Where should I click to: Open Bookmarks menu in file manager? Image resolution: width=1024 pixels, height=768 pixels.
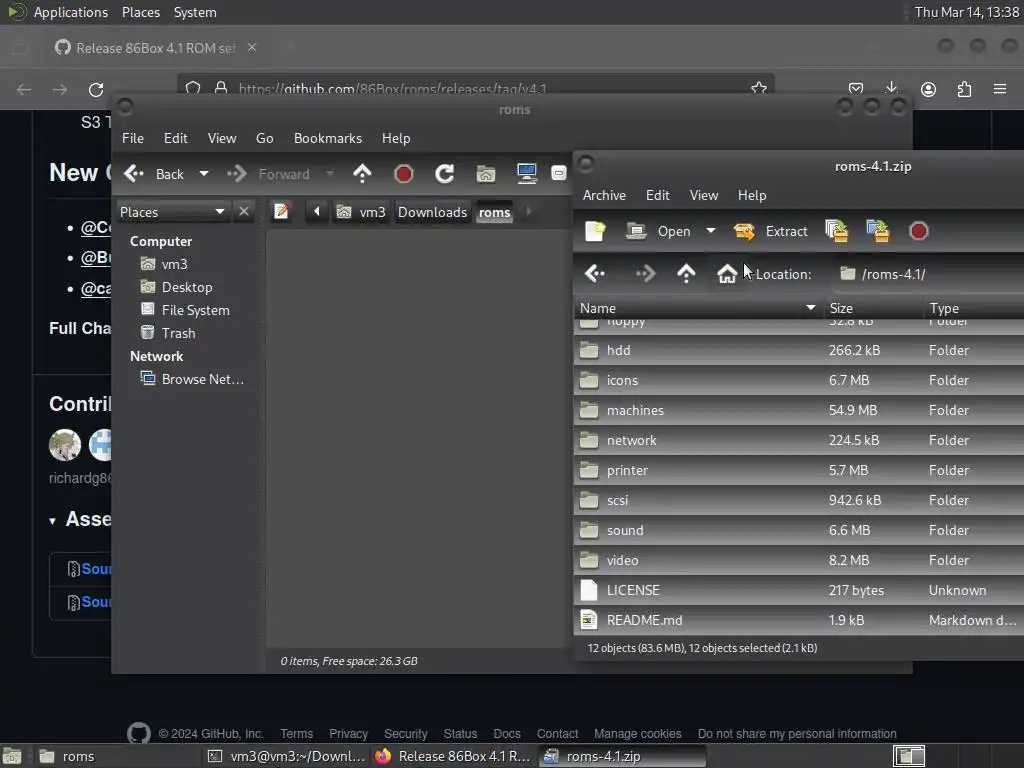(328, 138)
